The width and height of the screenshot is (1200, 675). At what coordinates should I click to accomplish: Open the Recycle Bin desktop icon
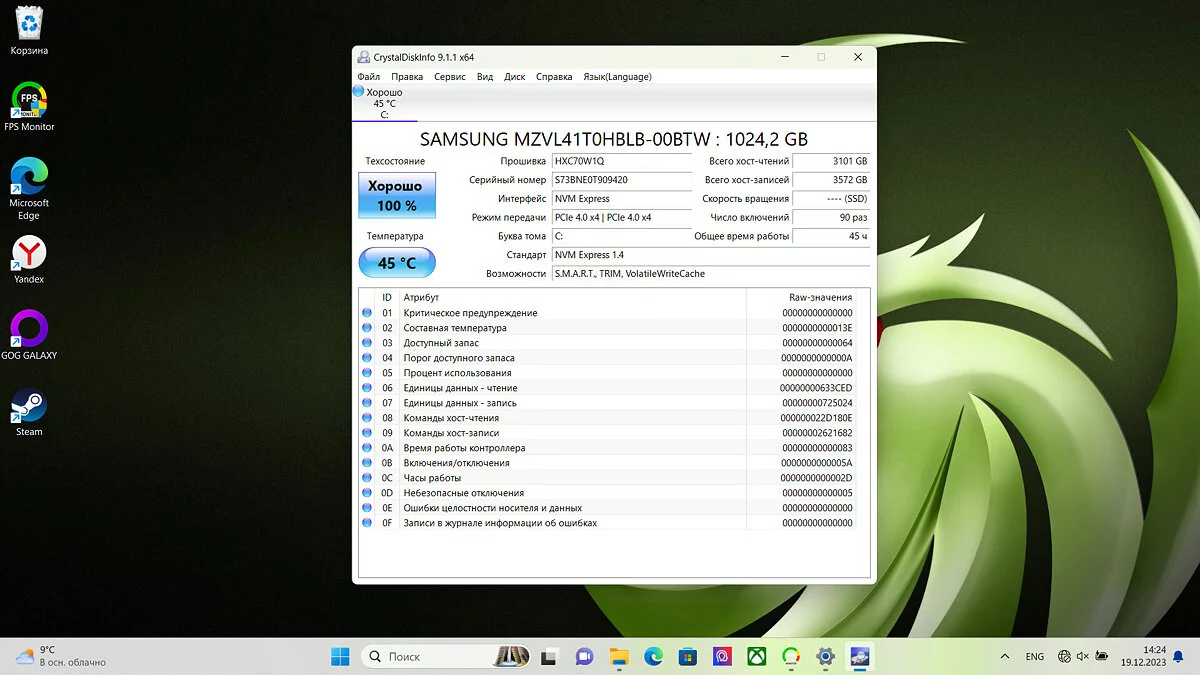[29, 25]
